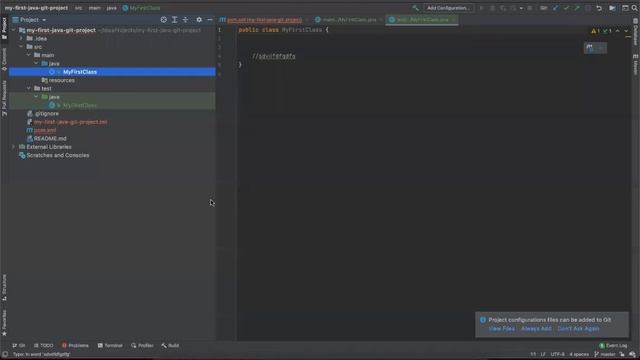This screenshot has width=640, height=360.
Task: Click the Maven reload floating icon in editor
Action: pos(590,48)
